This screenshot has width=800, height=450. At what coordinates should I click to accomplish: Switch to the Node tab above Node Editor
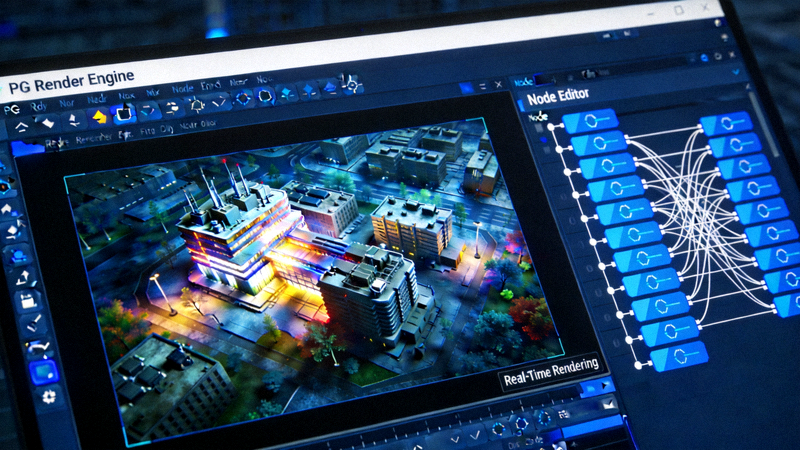tap(523, 82)
